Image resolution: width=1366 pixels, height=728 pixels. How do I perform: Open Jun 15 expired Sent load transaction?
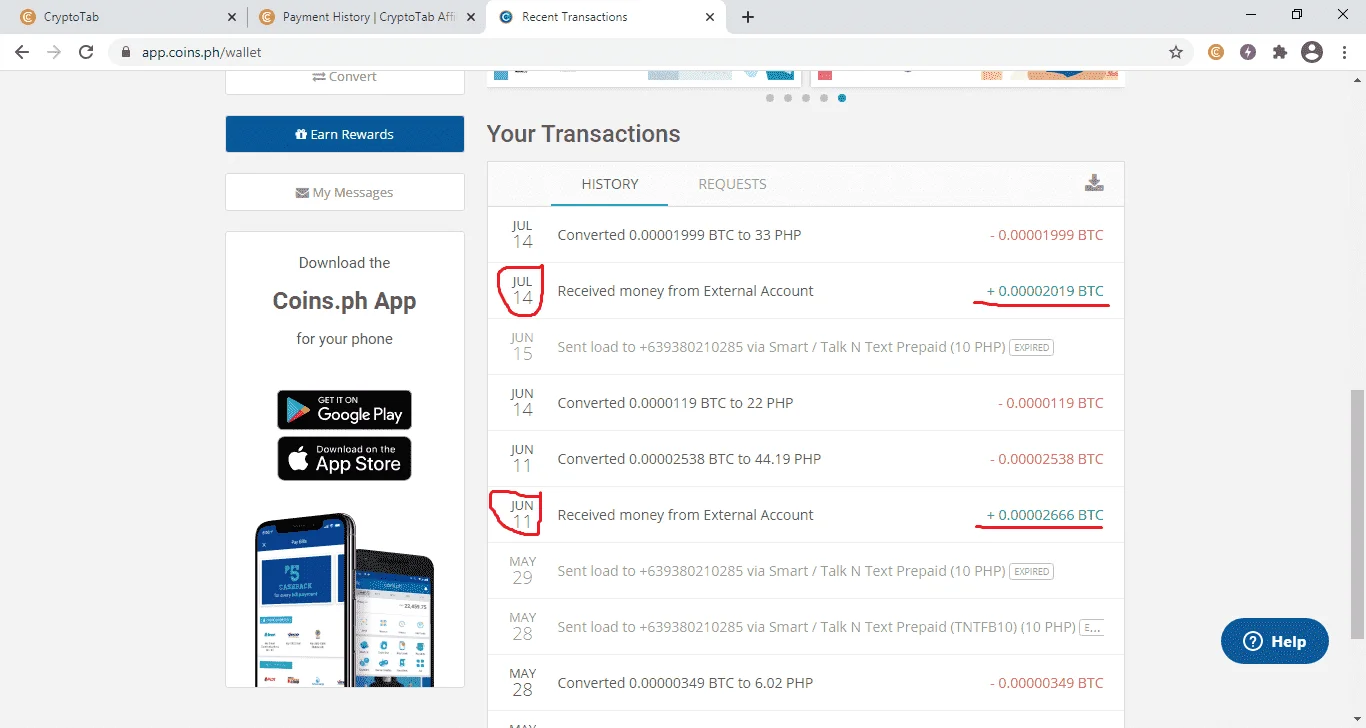(806, 347)
